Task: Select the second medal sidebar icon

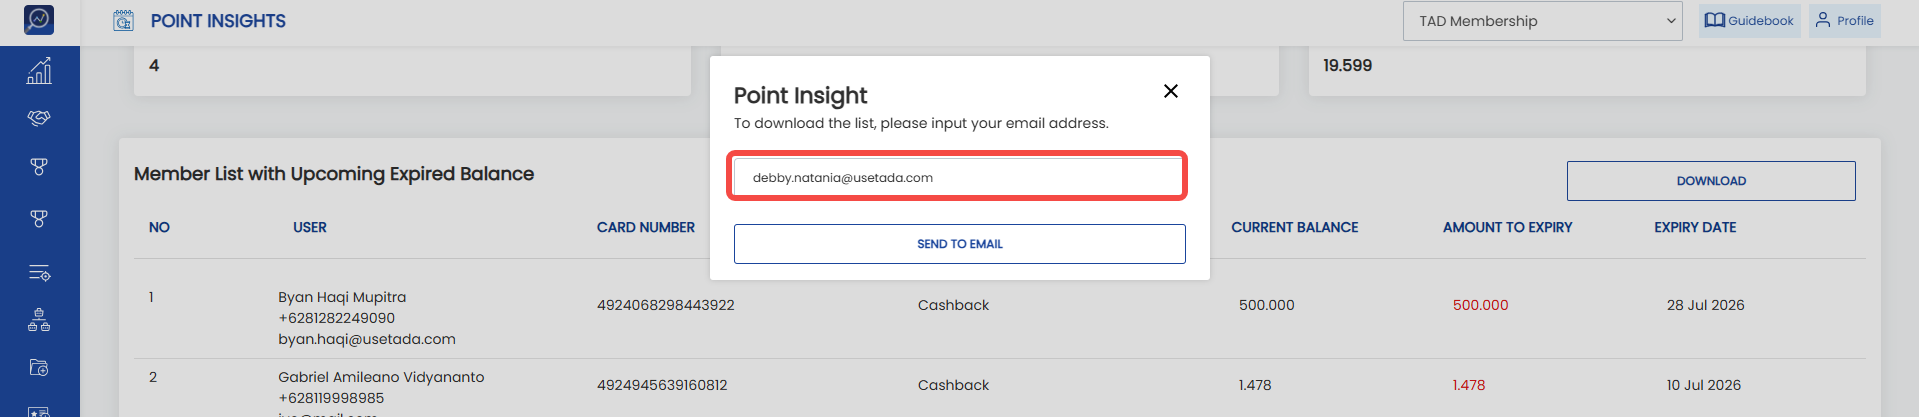Action: coord(39,218)
